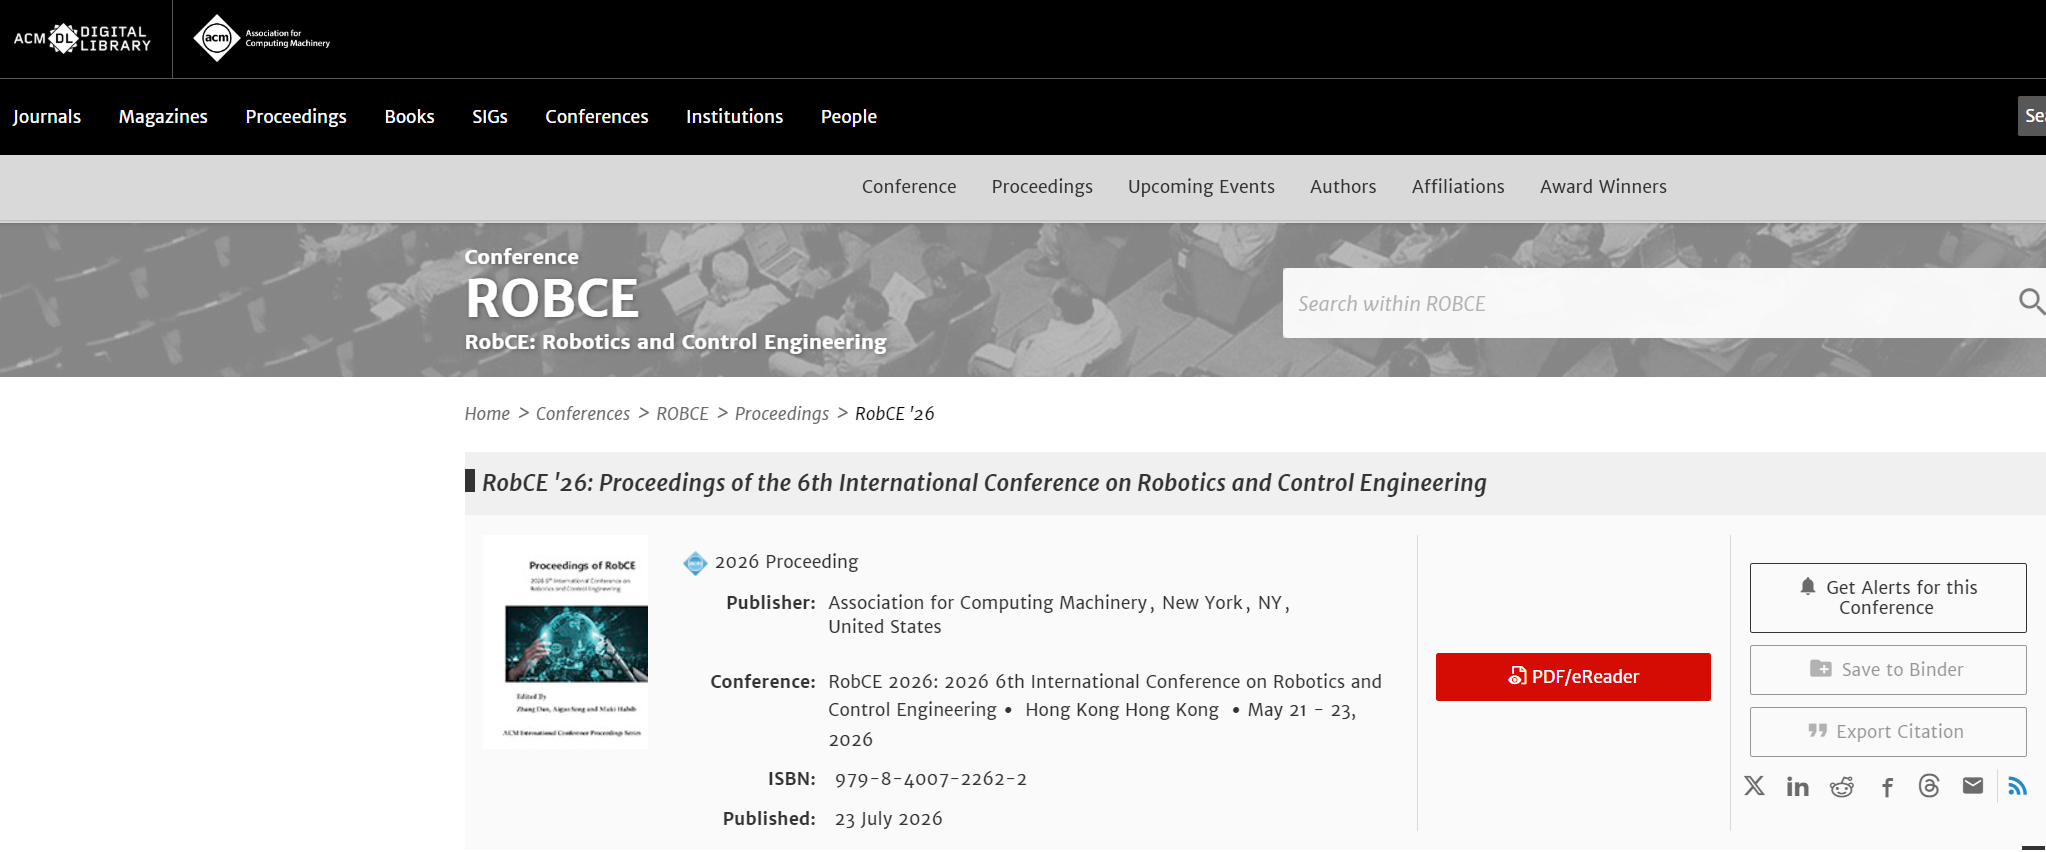Open the People menu item
This screenshot has width=2046, height=852.
[x=849, y=117]
